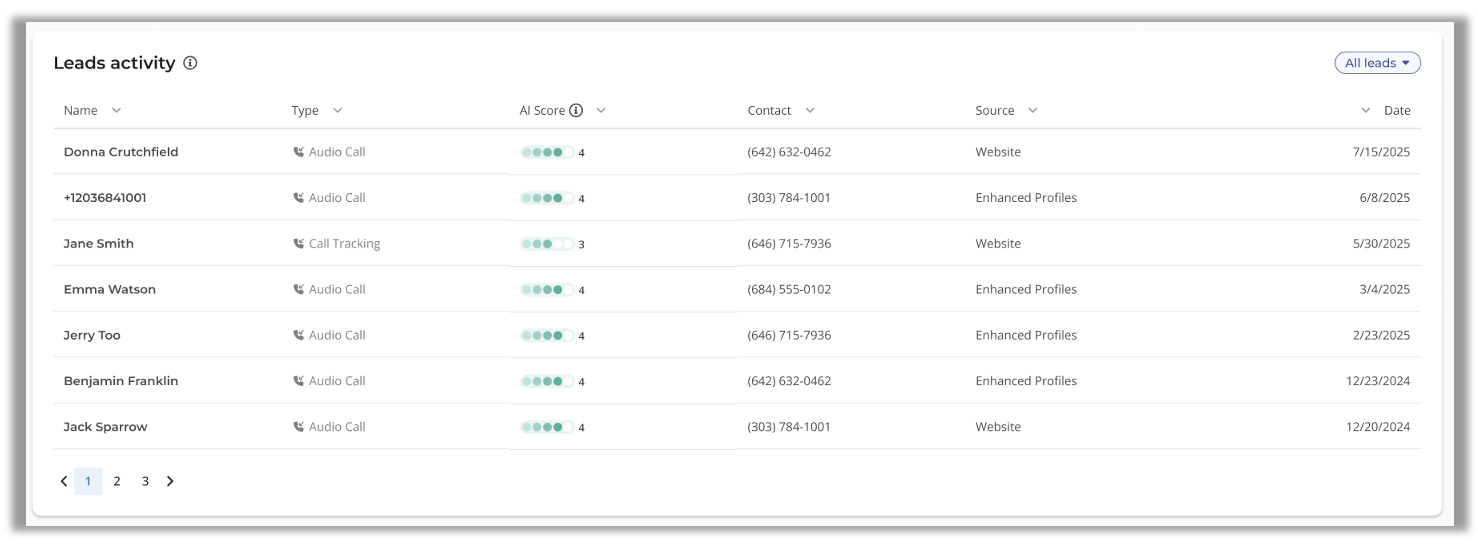The width and height of the screenshot is (1478, 550).
Task: Expand the Type column sort chevron
Action: pos(337,111)
